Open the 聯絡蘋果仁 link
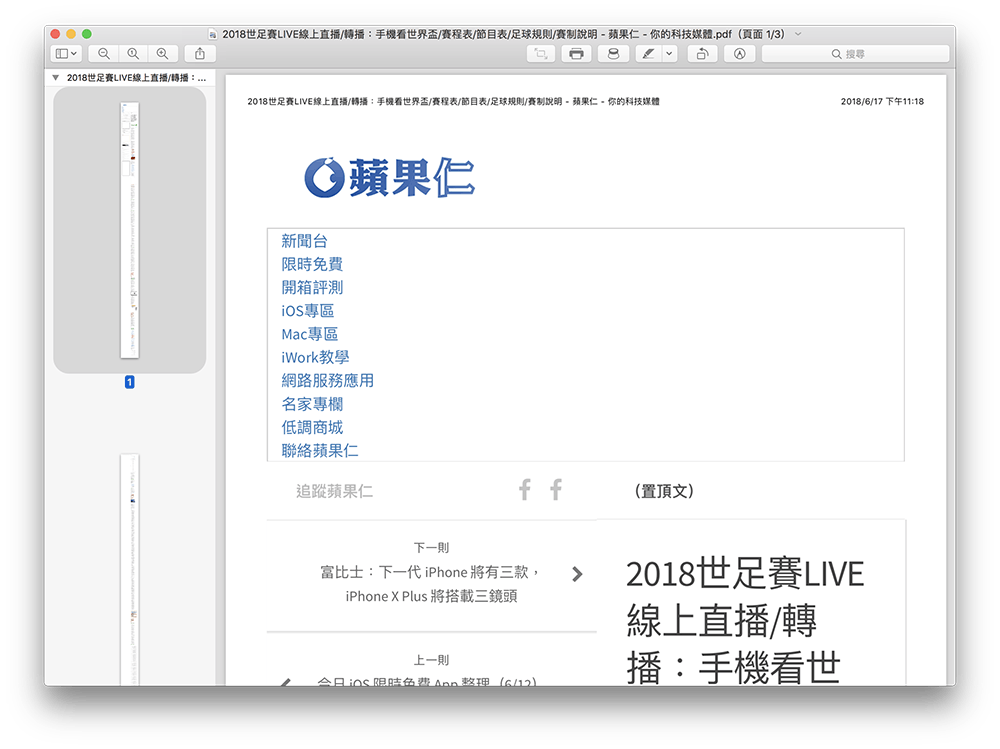The width and height of the screenshot is (1000, 749). click(320, 450)
